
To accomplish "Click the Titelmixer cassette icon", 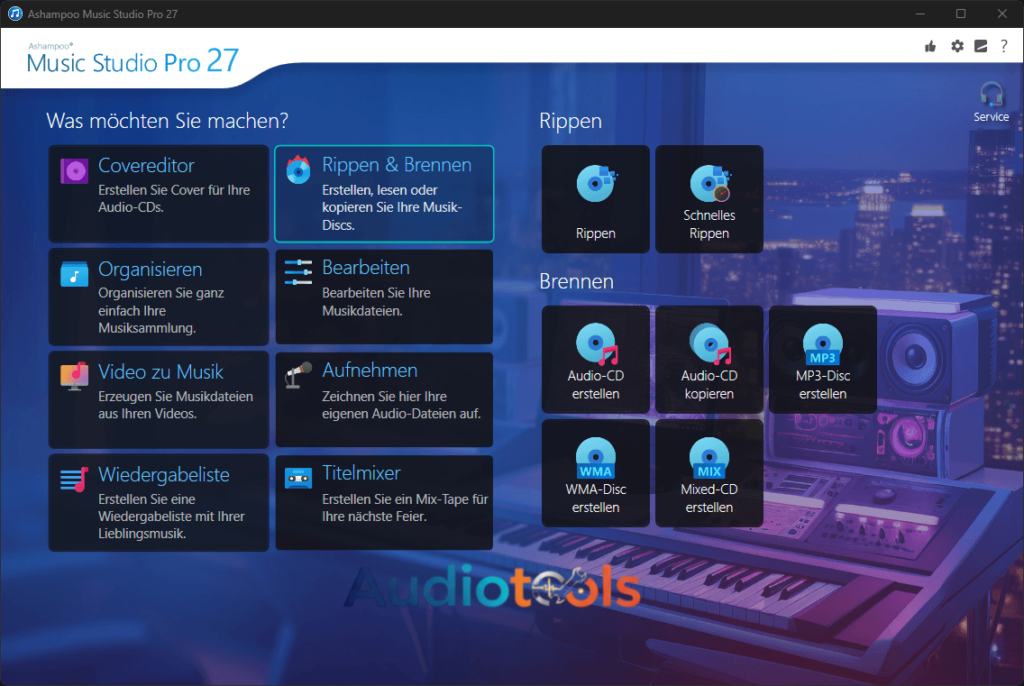I will click(x=298, y=479).
